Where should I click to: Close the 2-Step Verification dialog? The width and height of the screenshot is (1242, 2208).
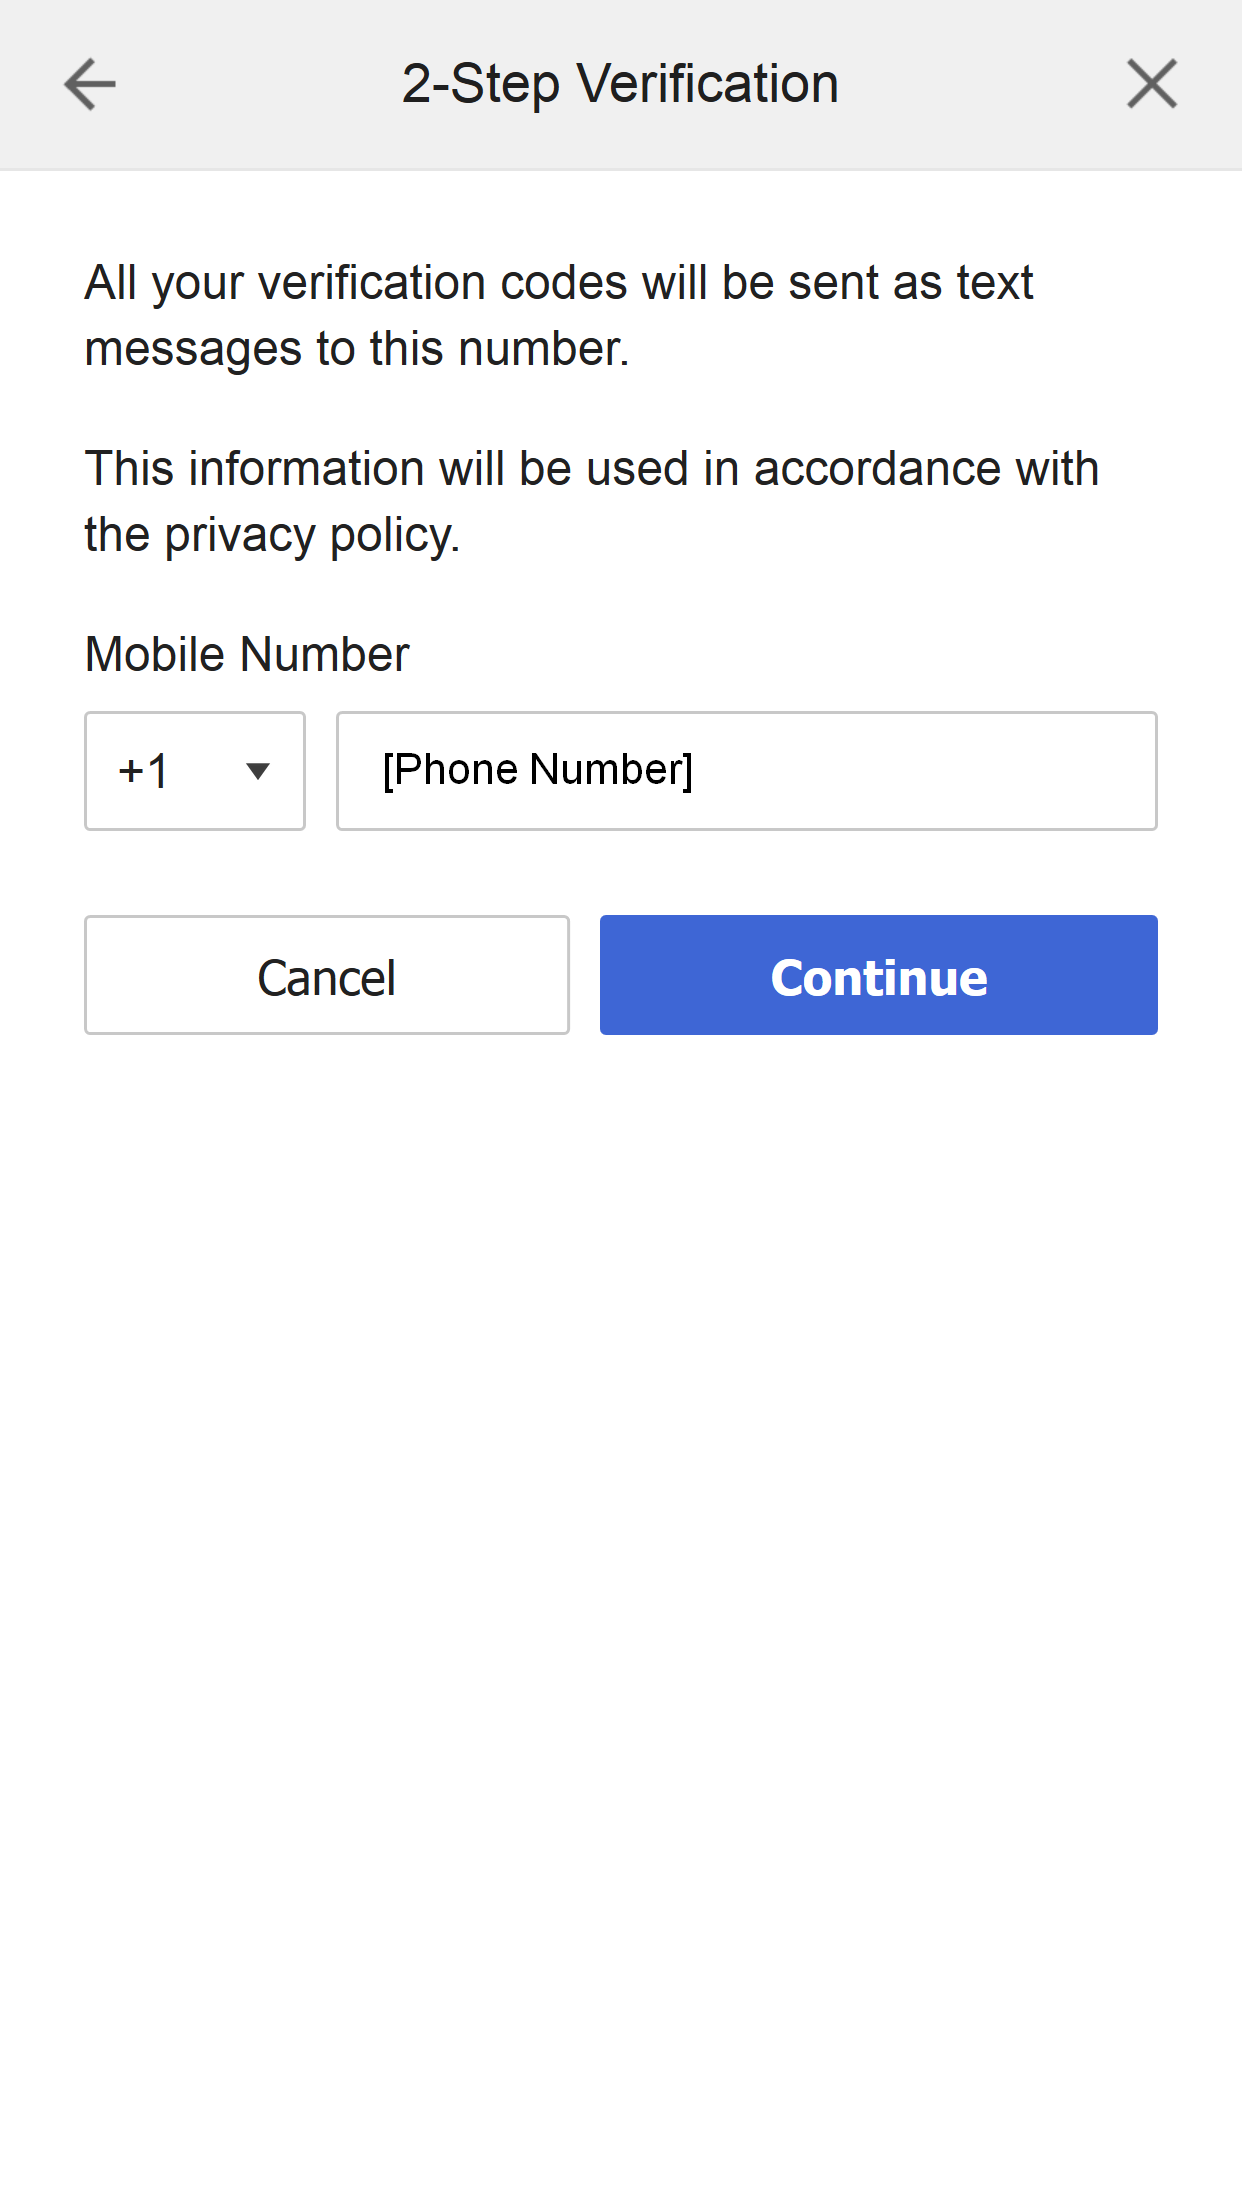click(1152, 84)
